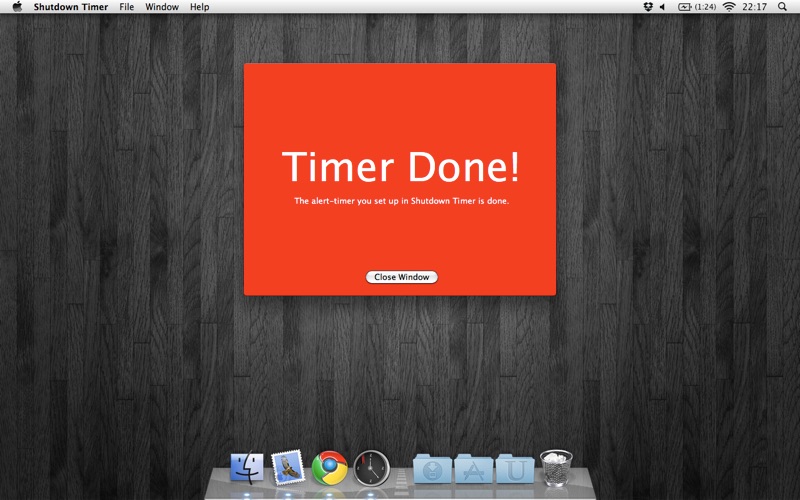Open the Wi-Fi menu
This screenshot has width=800, height=500.
click(x=729, y=7)
